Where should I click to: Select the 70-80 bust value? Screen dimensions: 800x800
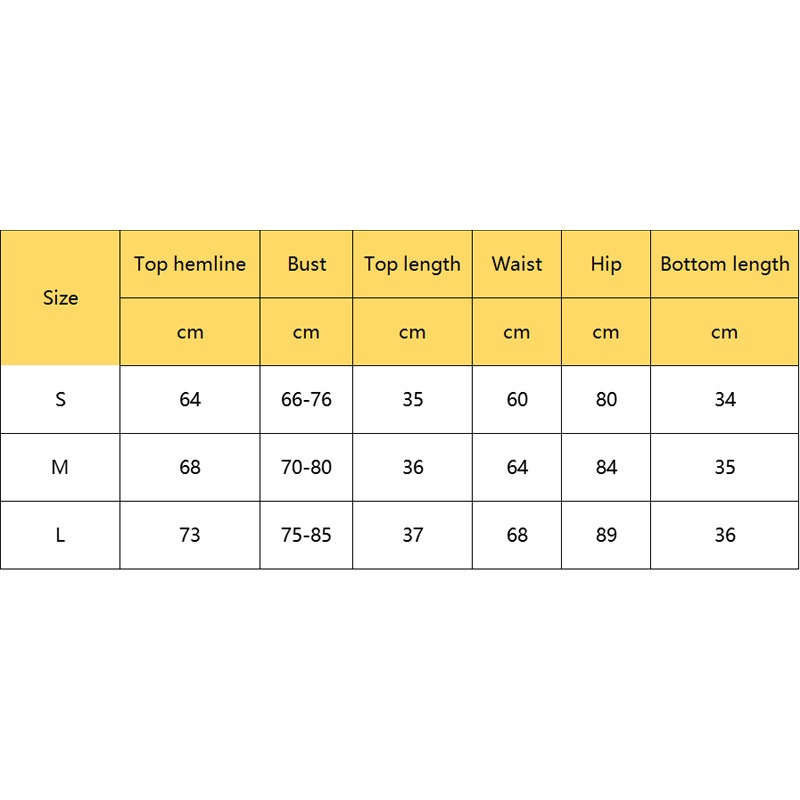[x=306, y=467]
